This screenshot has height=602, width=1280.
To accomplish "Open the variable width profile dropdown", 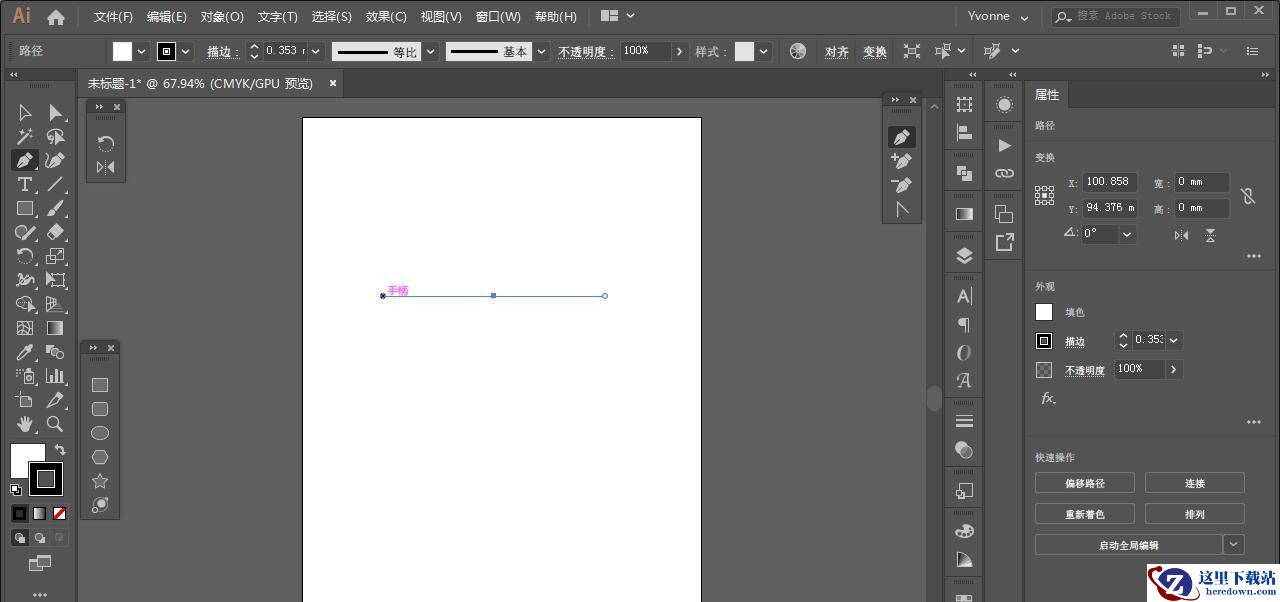I will (431, 51).
